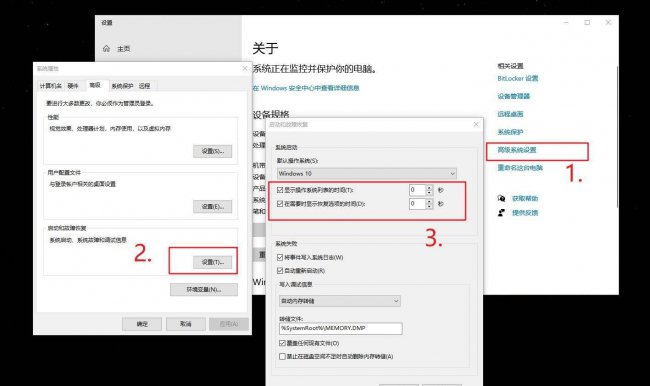Viewport: 650px width, 386px height.
Task: Decrease the recovery options time spinner
Action: click(429, 206)
